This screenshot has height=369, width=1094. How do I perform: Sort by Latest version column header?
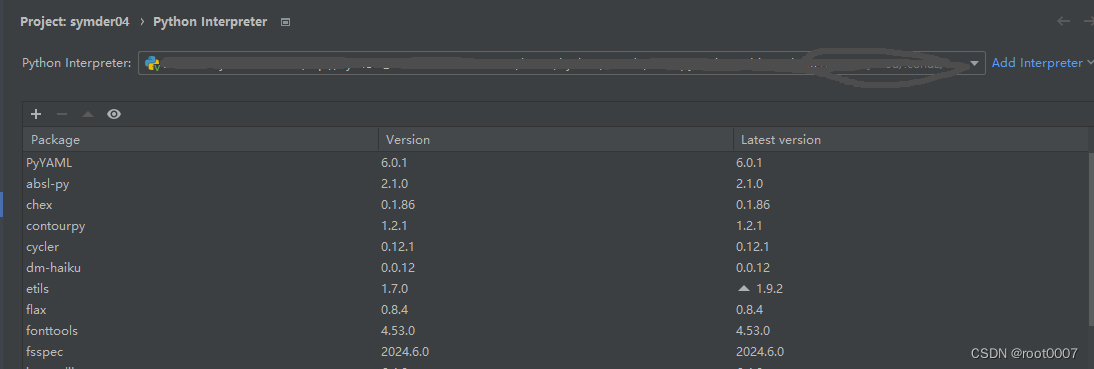point(911,140)
